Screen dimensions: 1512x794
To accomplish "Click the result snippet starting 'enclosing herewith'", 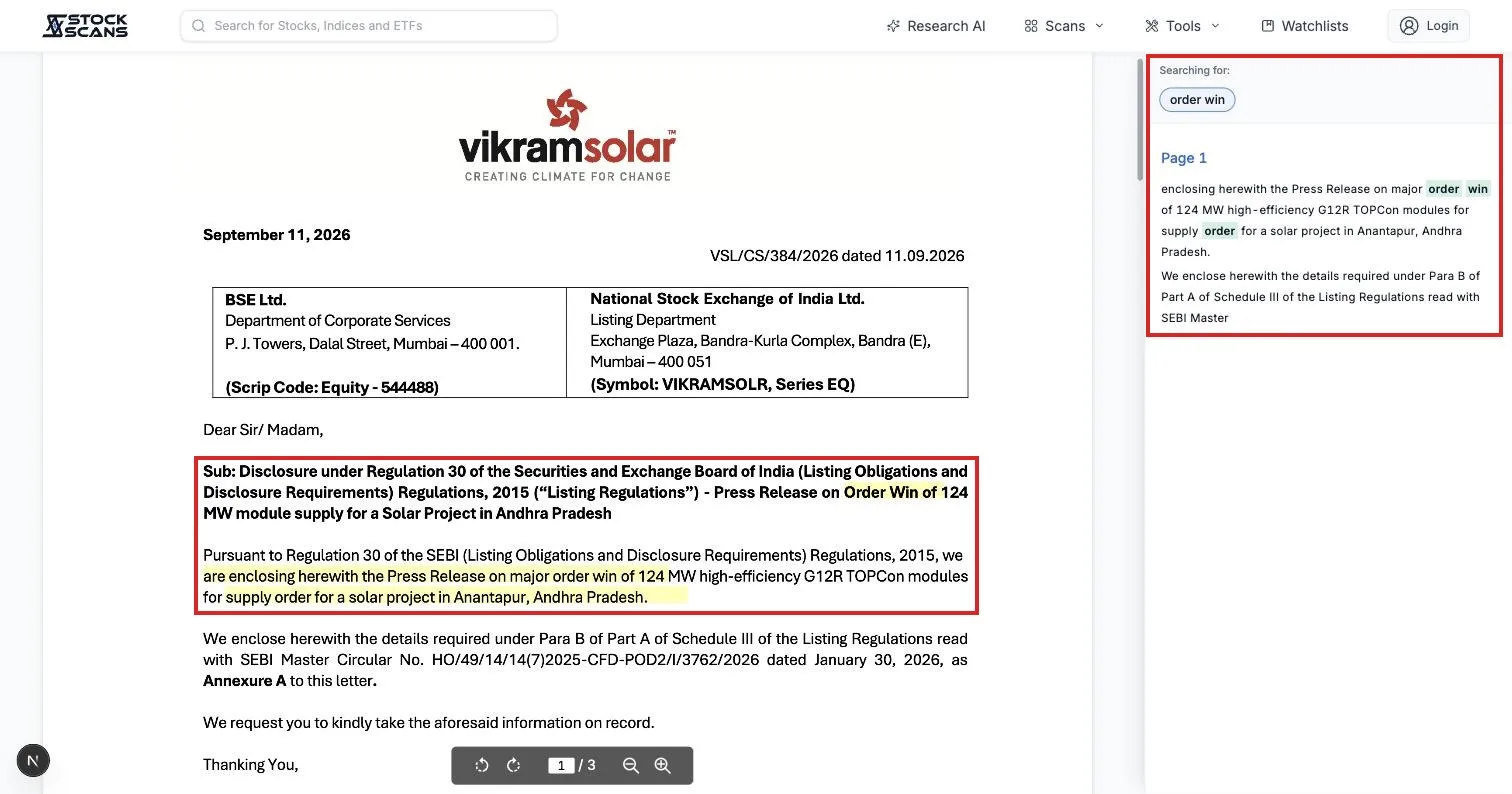I will tap(1325, 220).
